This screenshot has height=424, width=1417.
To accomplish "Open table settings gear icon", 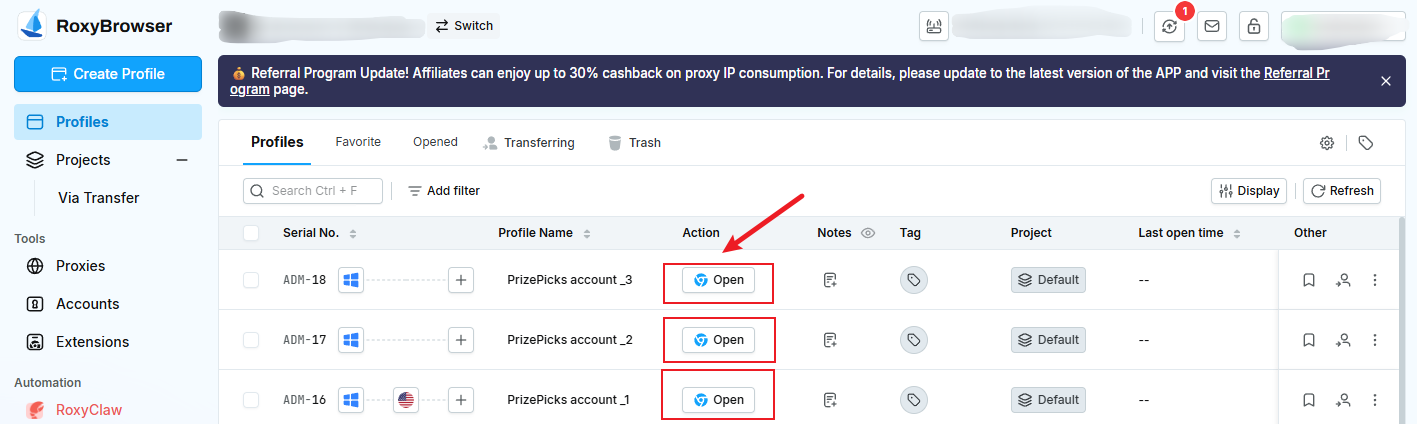I will [x=1327, y=143].
